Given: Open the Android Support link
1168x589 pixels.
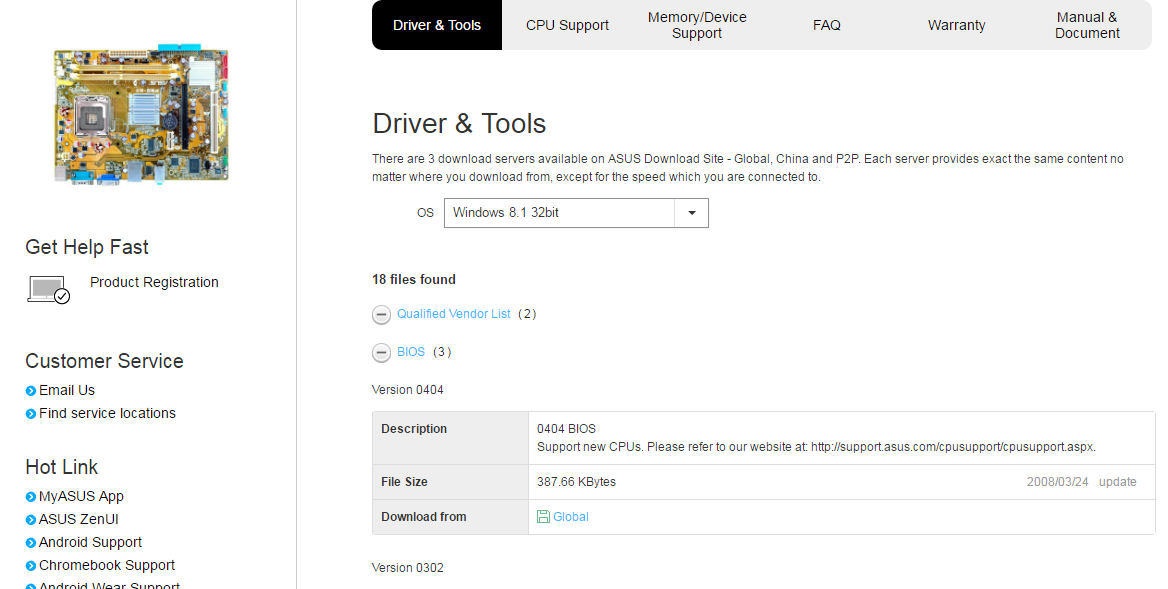Looking at the screenshot, I should pos(90,543).
